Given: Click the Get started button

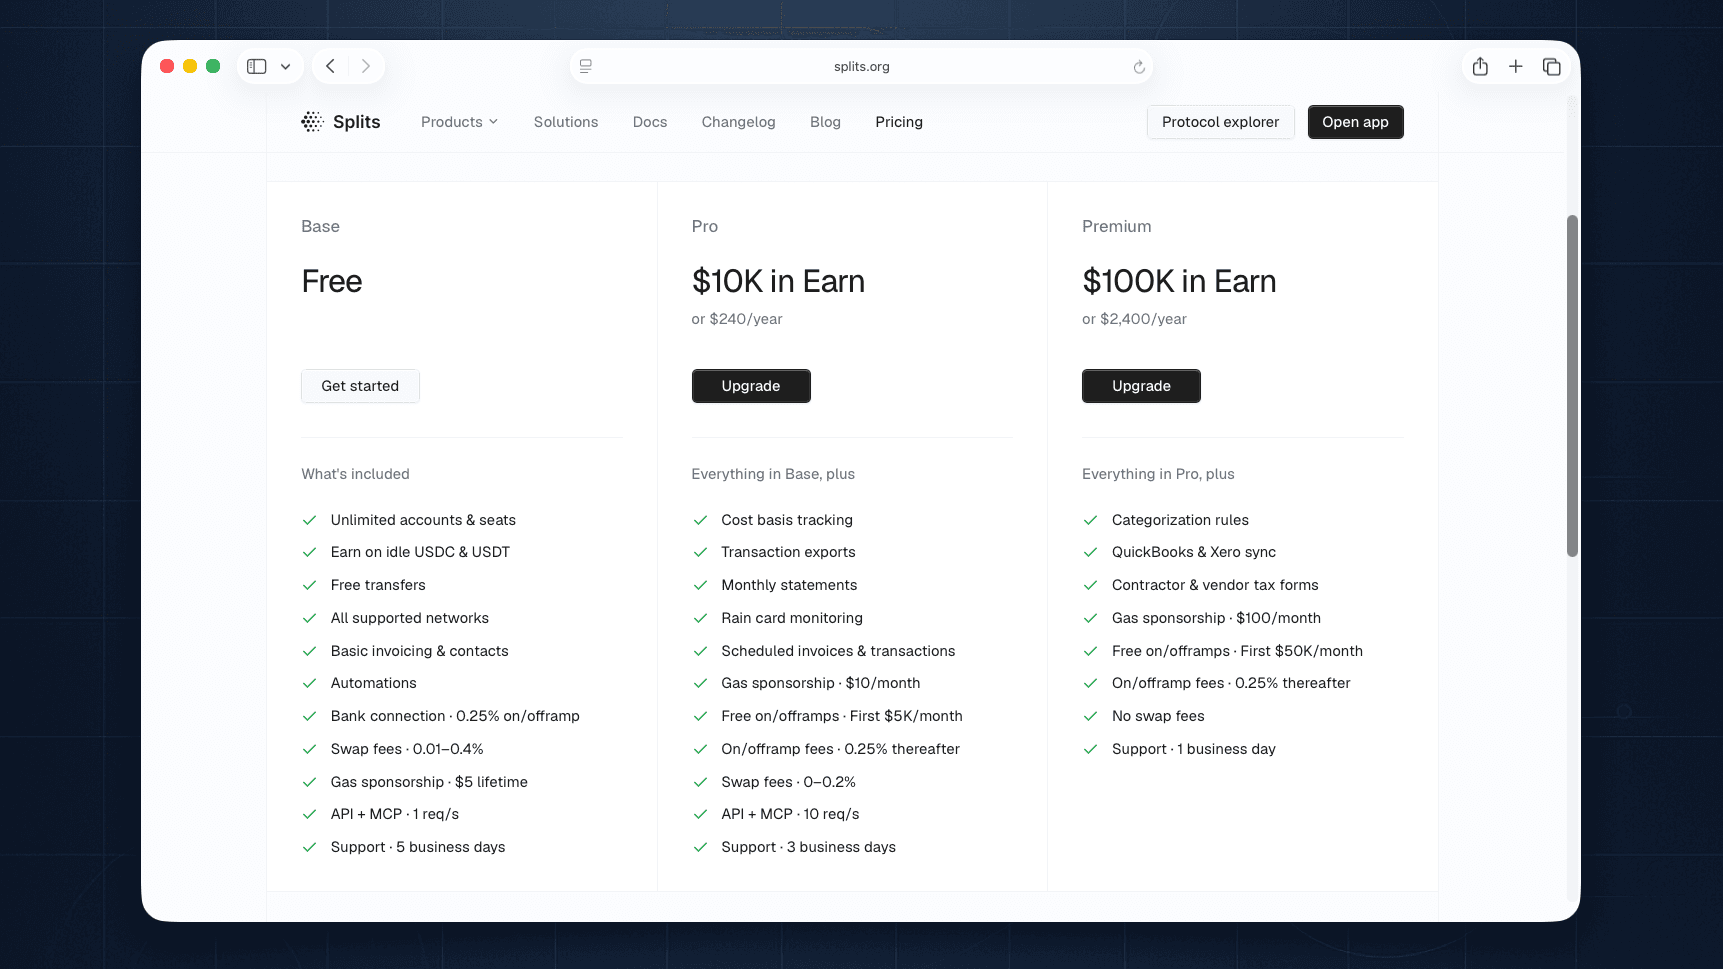Looking at the screenshot, I should click(x=360, y=386).
